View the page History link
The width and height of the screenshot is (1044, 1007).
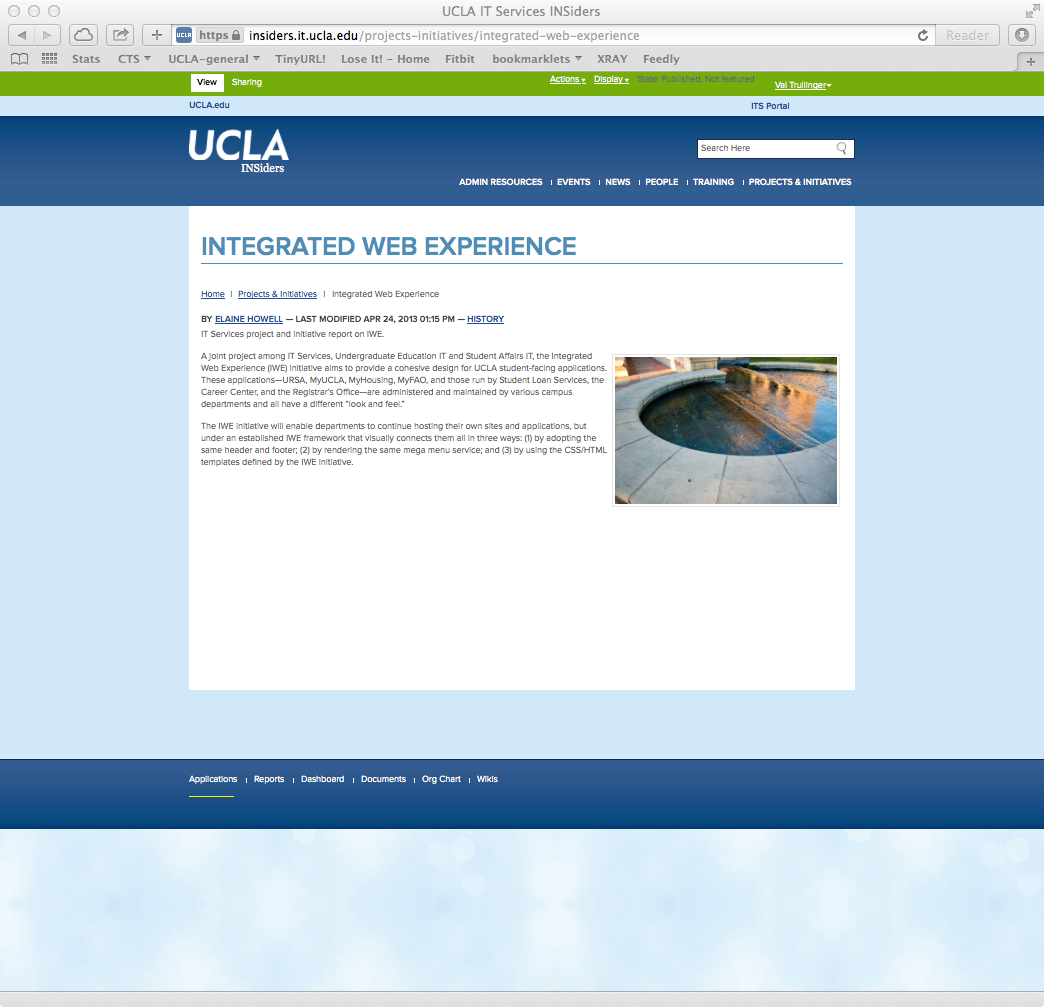[485, 319]
